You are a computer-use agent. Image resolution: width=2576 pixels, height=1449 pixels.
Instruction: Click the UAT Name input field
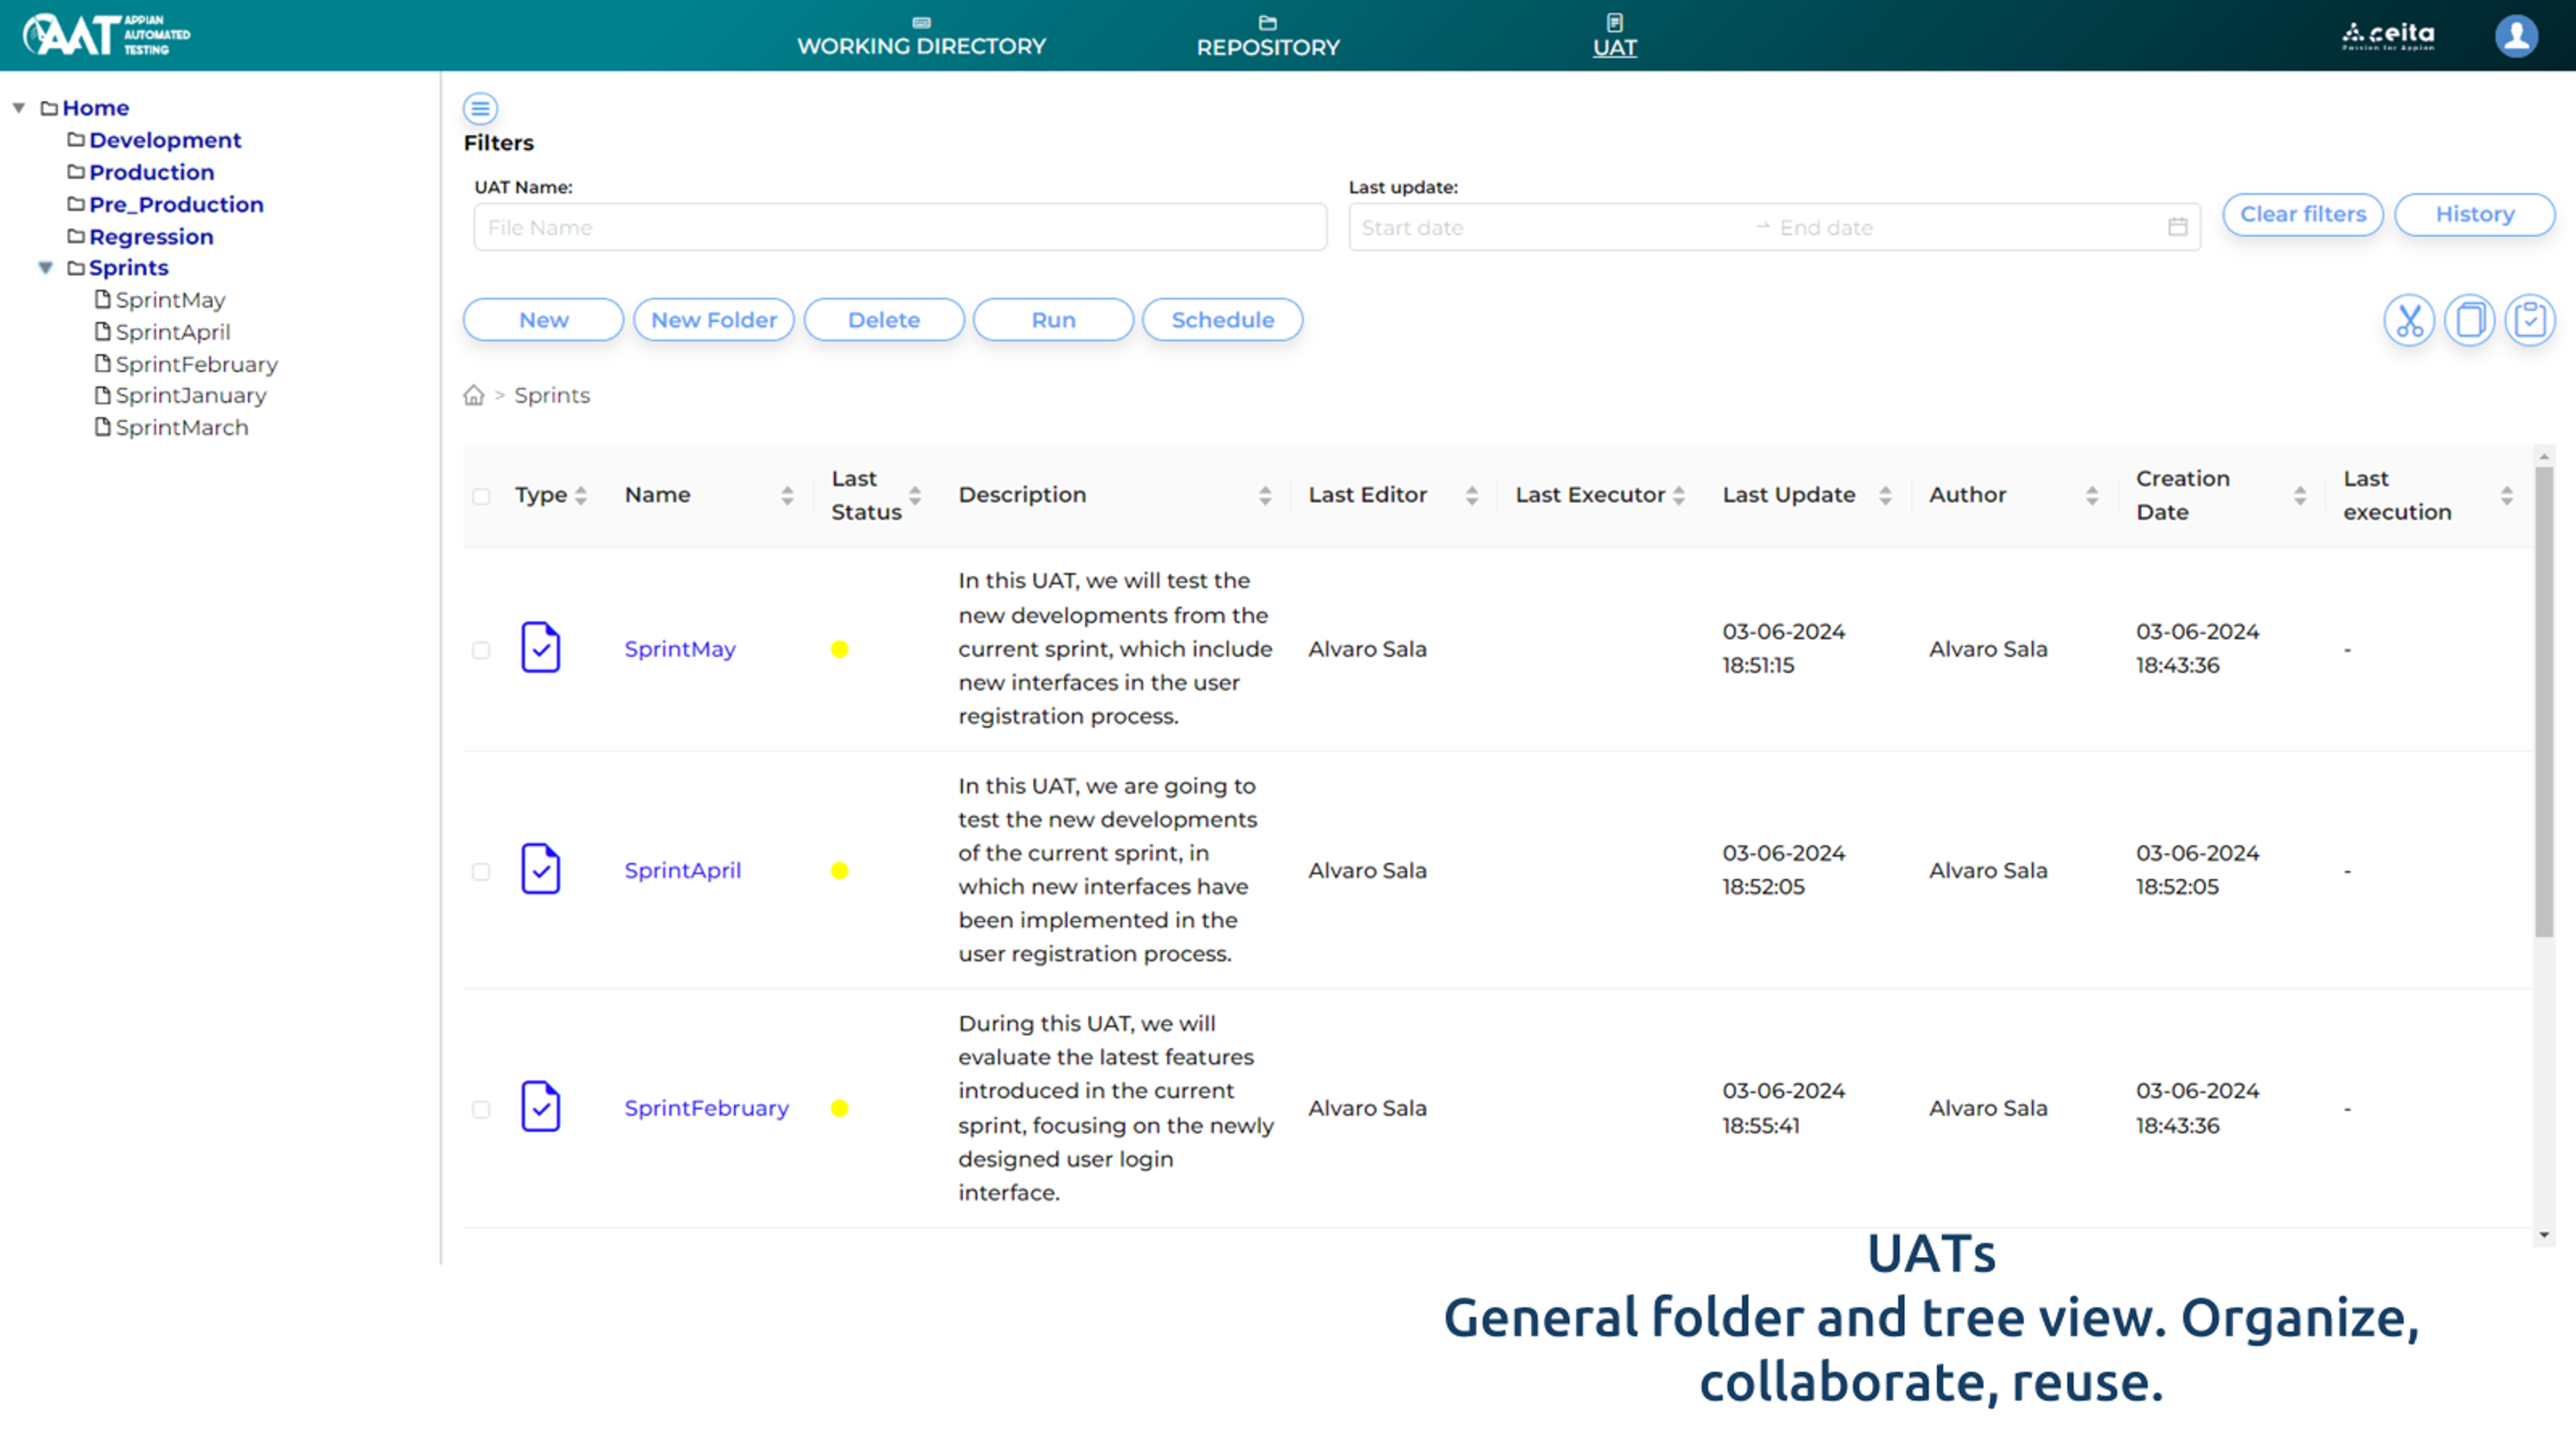coord(900,227)
